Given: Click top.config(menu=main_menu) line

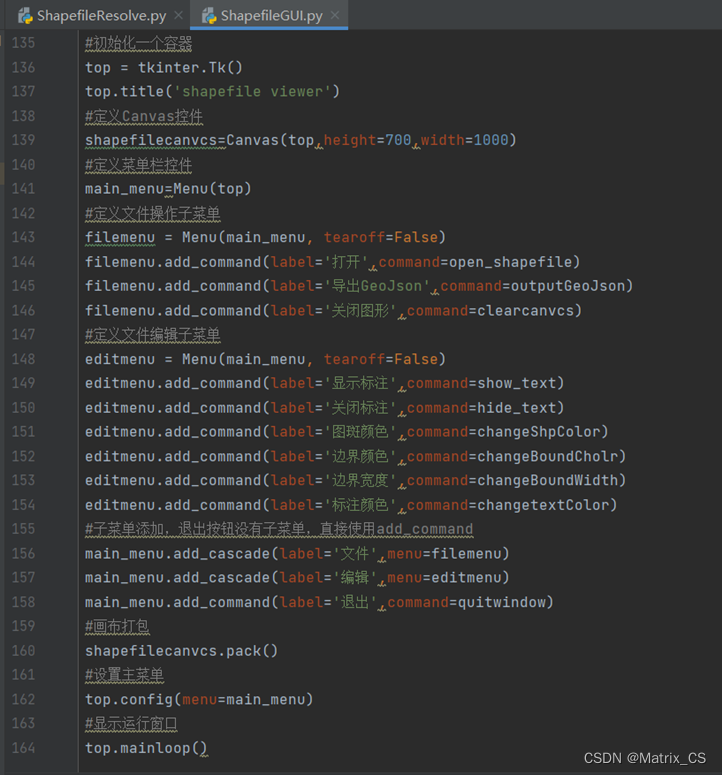Looking at the screenshot, I should 199,700.
